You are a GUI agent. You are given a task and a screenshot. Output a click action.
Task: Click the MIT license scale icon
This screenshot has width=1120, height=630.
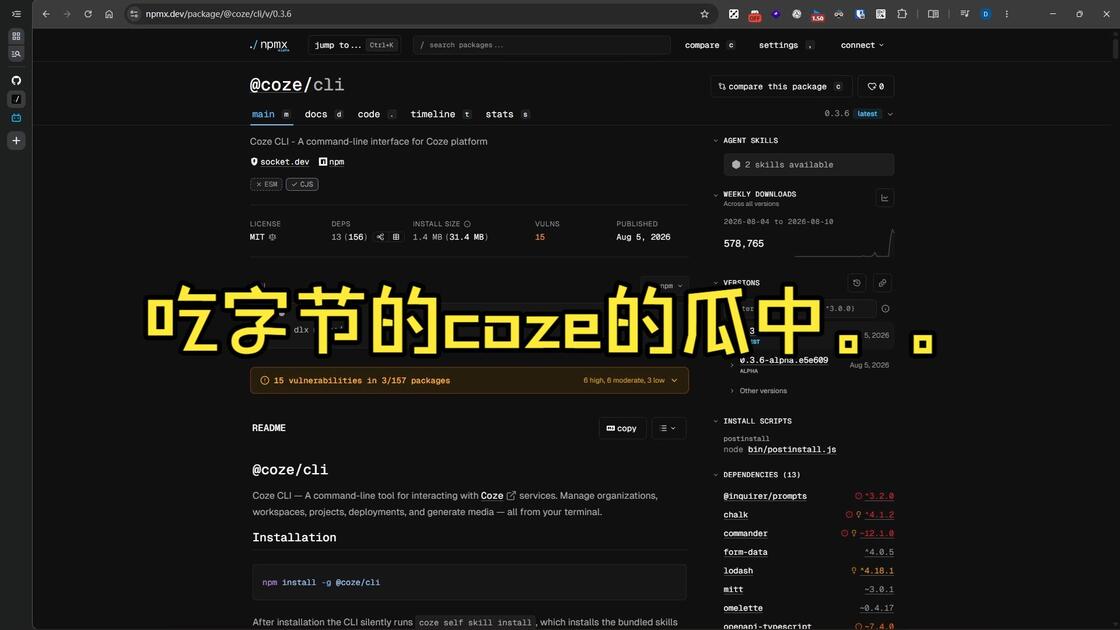[x=272, y=237]
